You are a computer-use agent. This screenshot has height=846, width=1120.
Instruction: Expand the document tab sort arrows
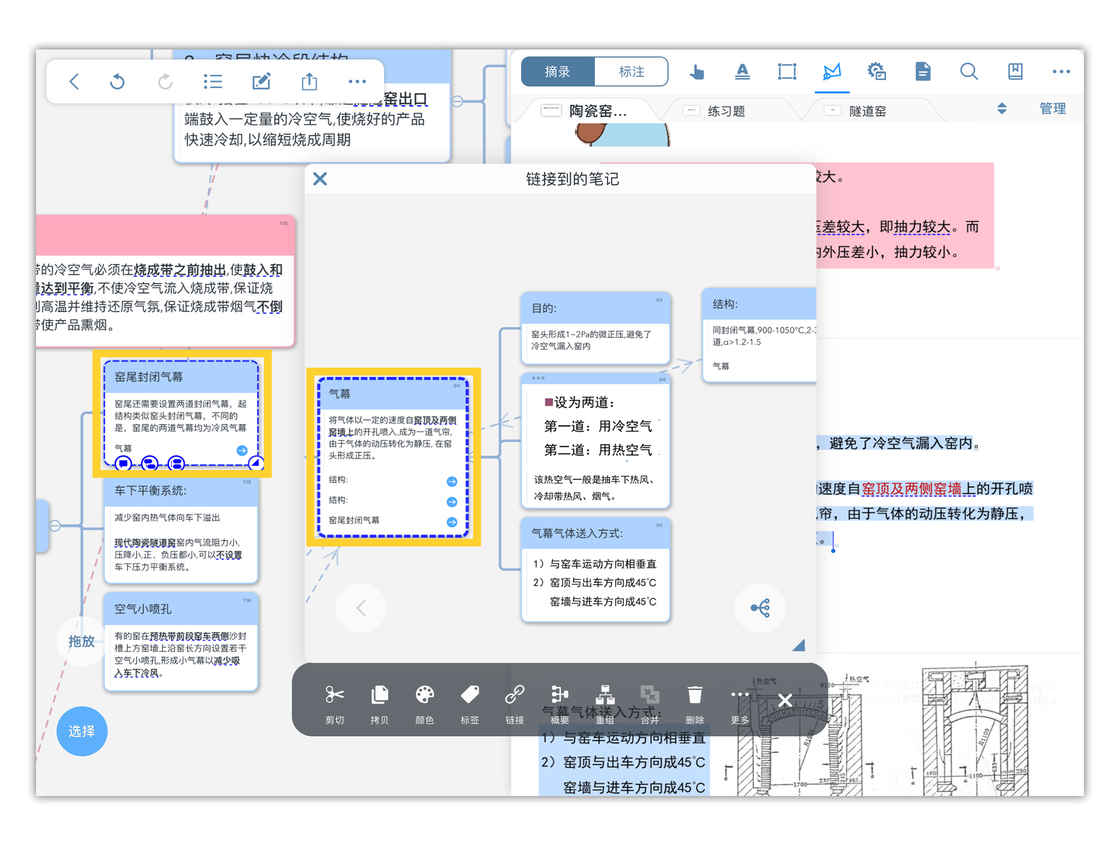point(1001,109)
